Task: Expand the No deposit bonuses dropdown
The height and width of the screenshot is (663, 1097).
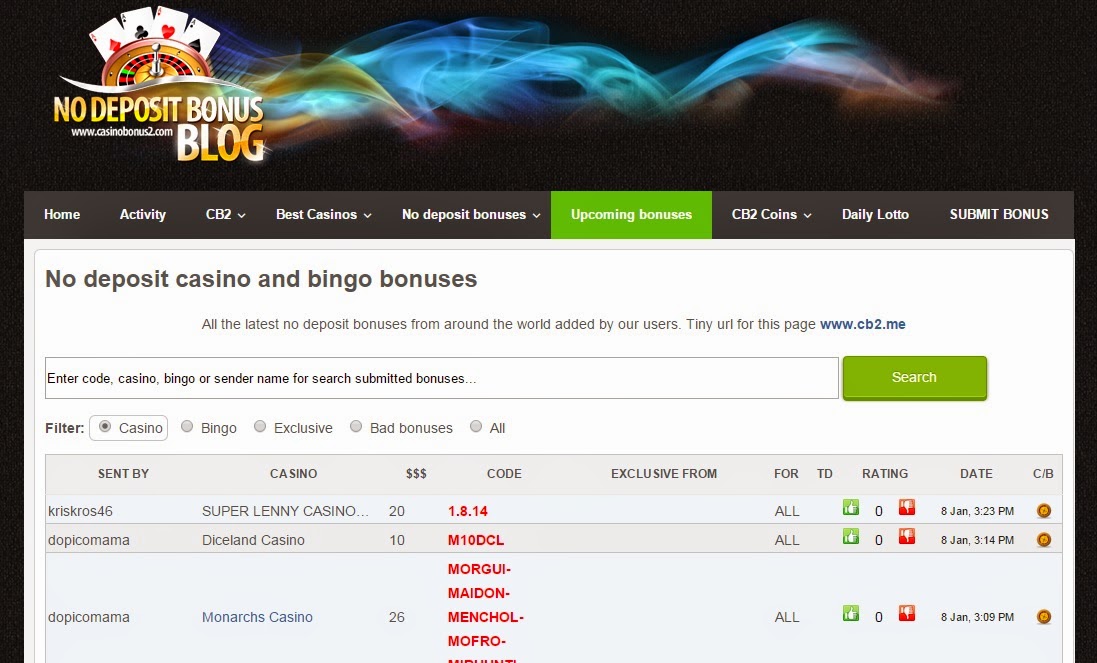Action: point(471,215)
